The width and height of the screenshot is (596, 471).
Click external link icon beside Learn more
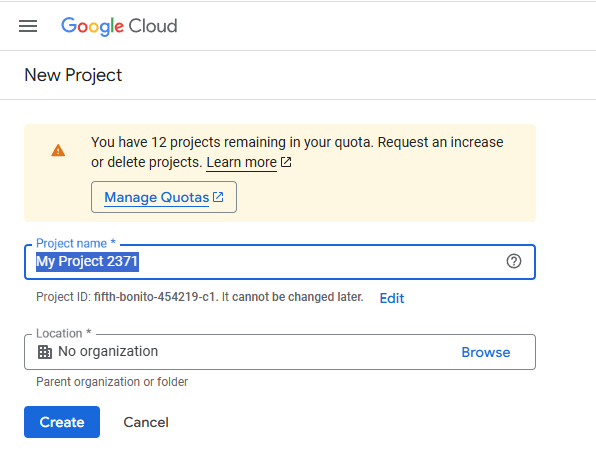point(286,162)
